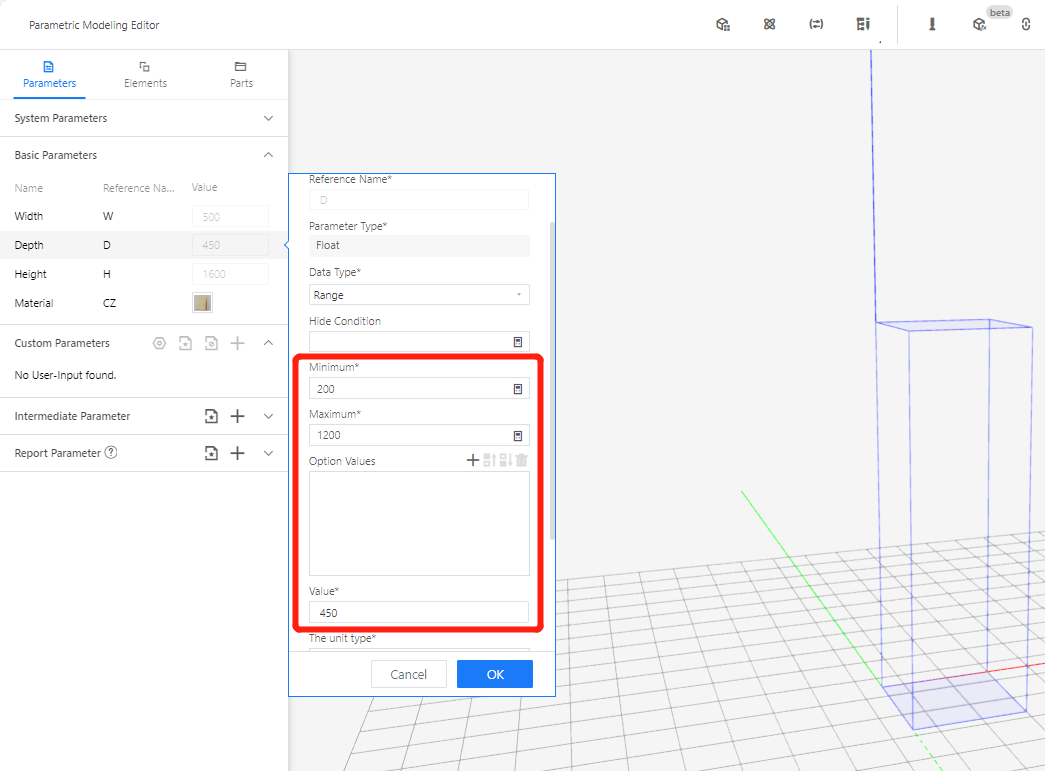Click the Report Parameter help icon
1046x772 pixels.
pyautogui.click(x=111, y=453)
